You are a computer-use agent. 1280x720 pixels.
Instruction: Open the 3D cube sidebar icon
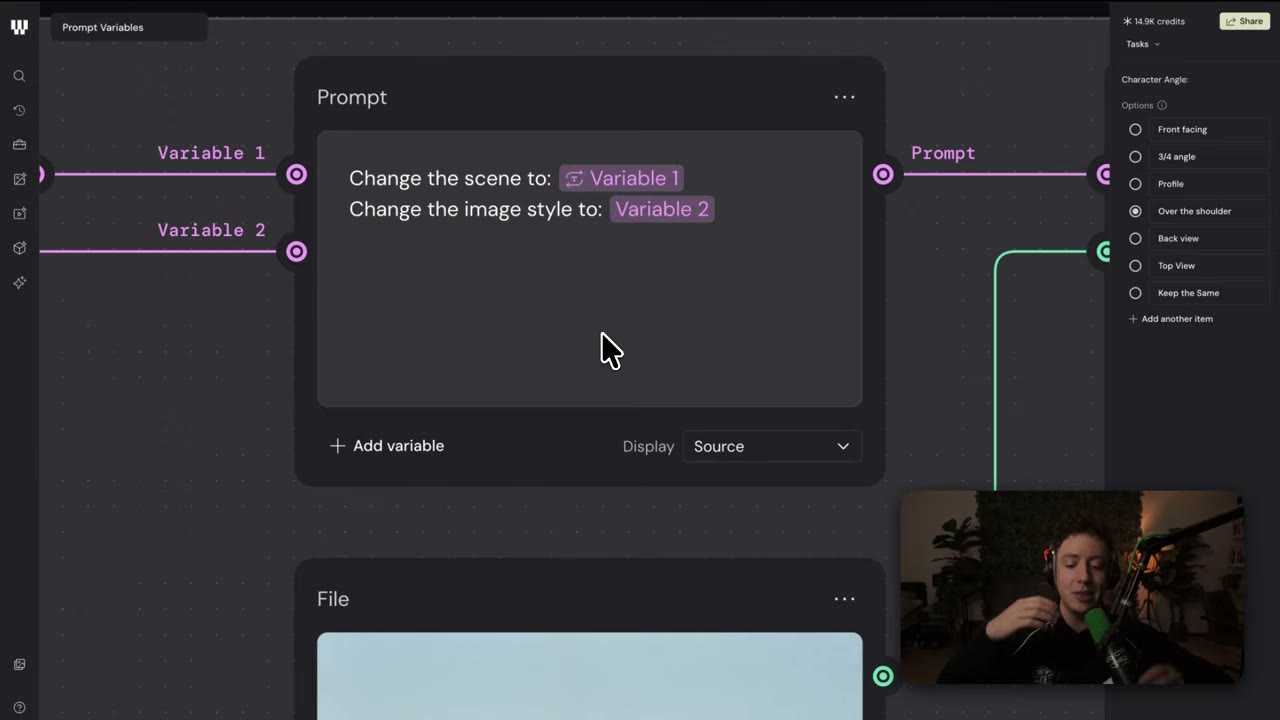click(19, 248)
